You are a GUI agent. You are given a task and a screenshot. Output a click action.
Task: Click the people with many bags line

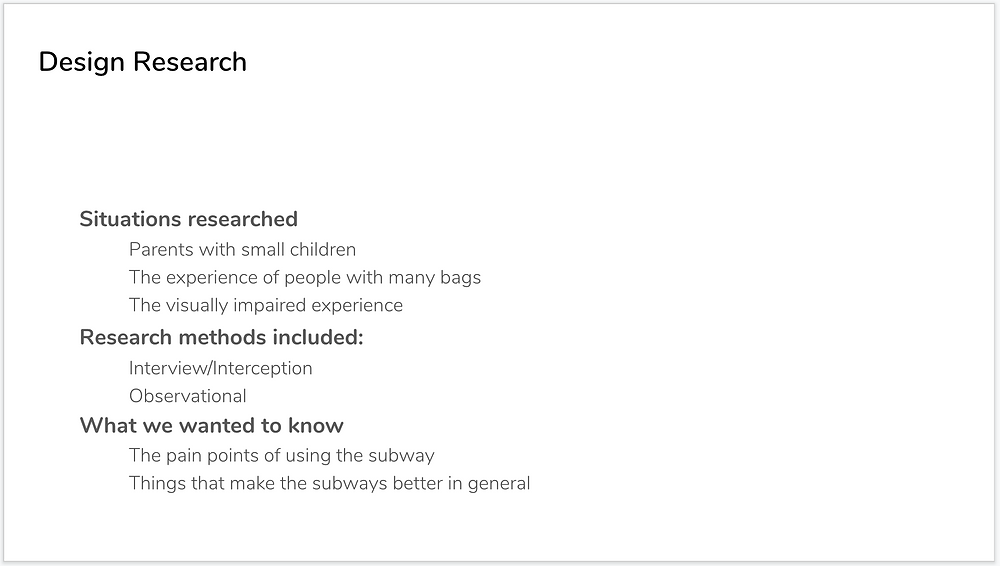point(305,278)
